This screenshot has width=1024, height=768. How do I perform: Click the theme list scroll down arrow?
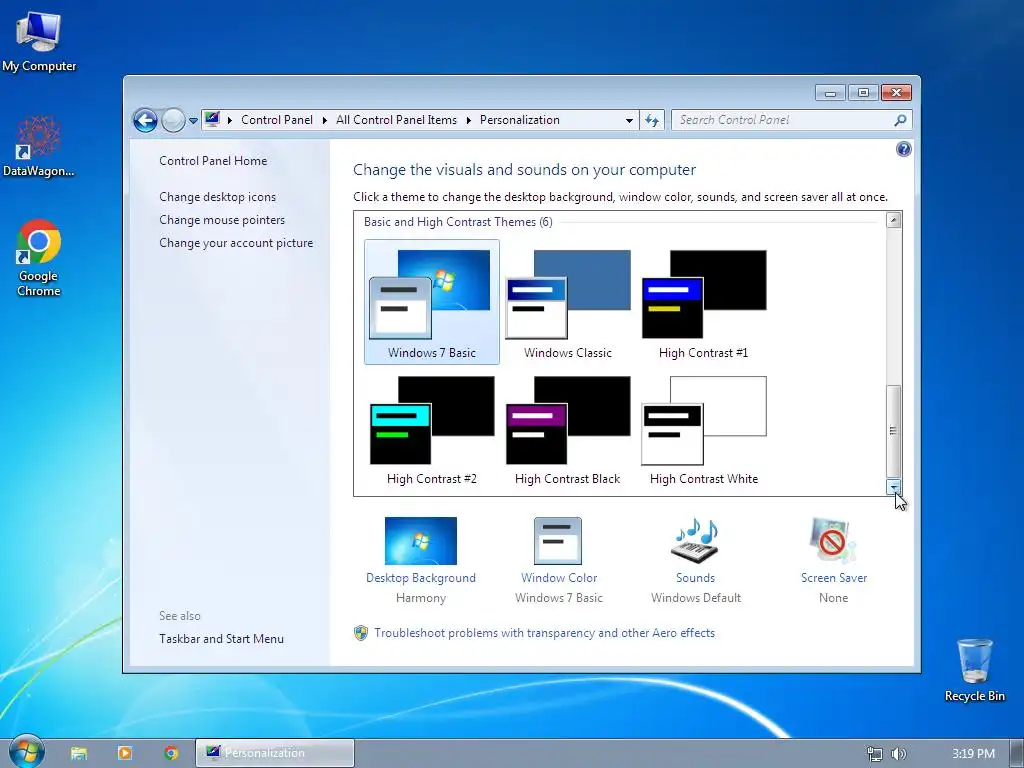[x=894, y=487]
